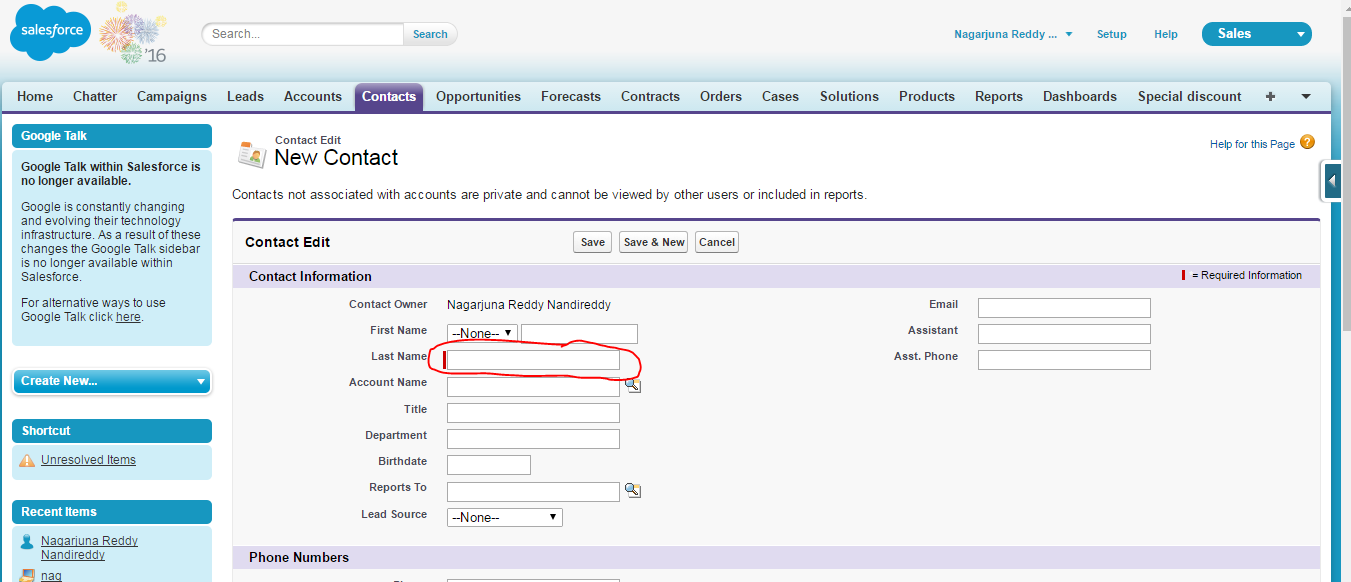Open the First Name salutation dropdown
Screen dimensions: 1351x582
tap(482, 333)
